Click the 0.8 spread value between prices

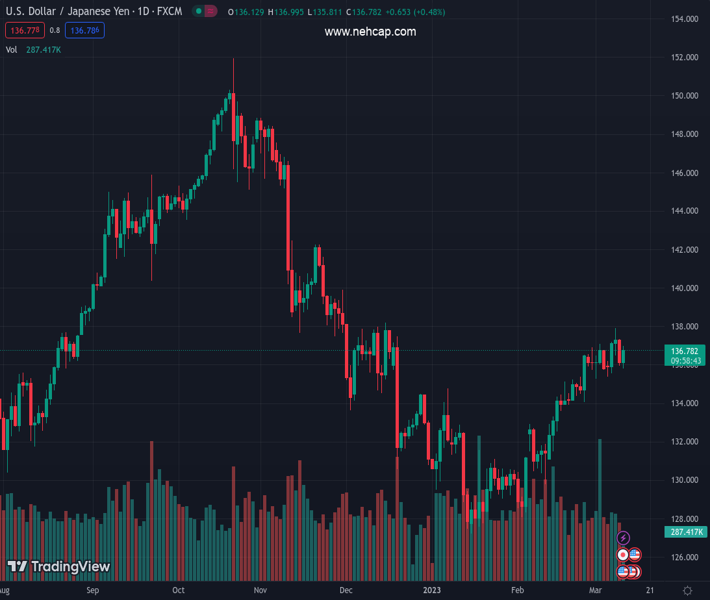click(54, 31)
